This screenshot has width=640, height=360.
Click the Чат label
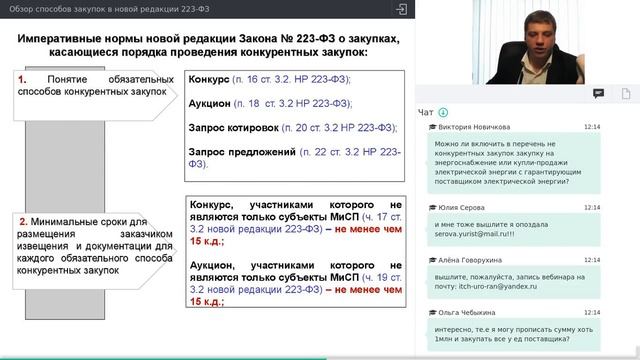click(x=425, y=112)
